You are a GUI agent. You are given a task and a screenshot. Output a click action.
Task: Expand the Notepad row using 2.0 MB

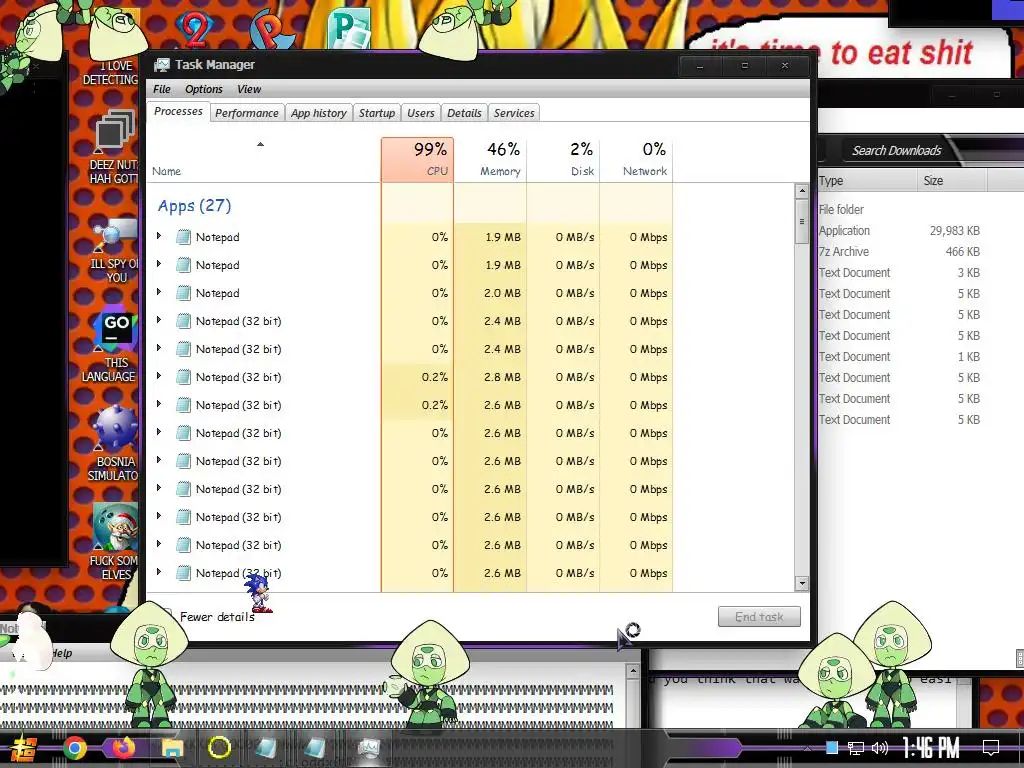[x=159, y=292]
